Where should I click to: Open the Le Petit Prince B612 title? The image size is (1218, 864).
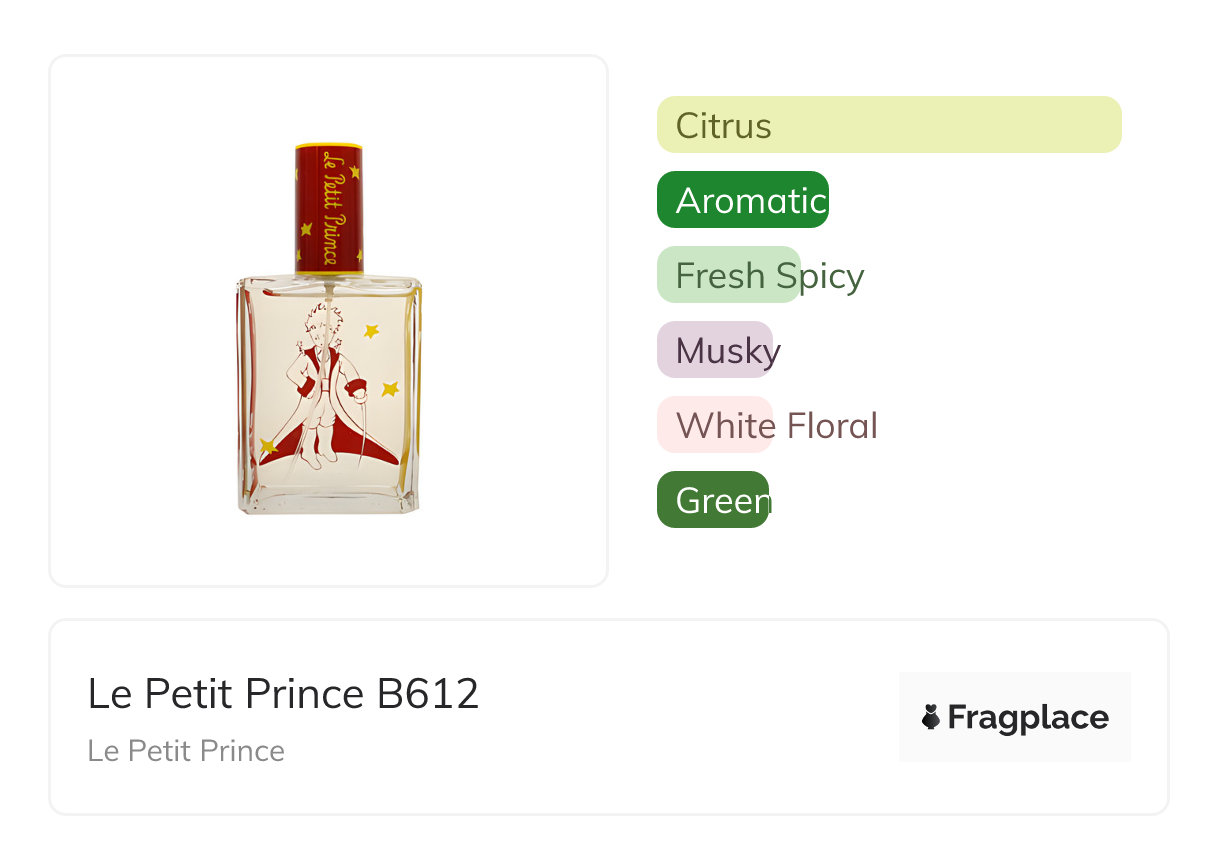(284, 694)
